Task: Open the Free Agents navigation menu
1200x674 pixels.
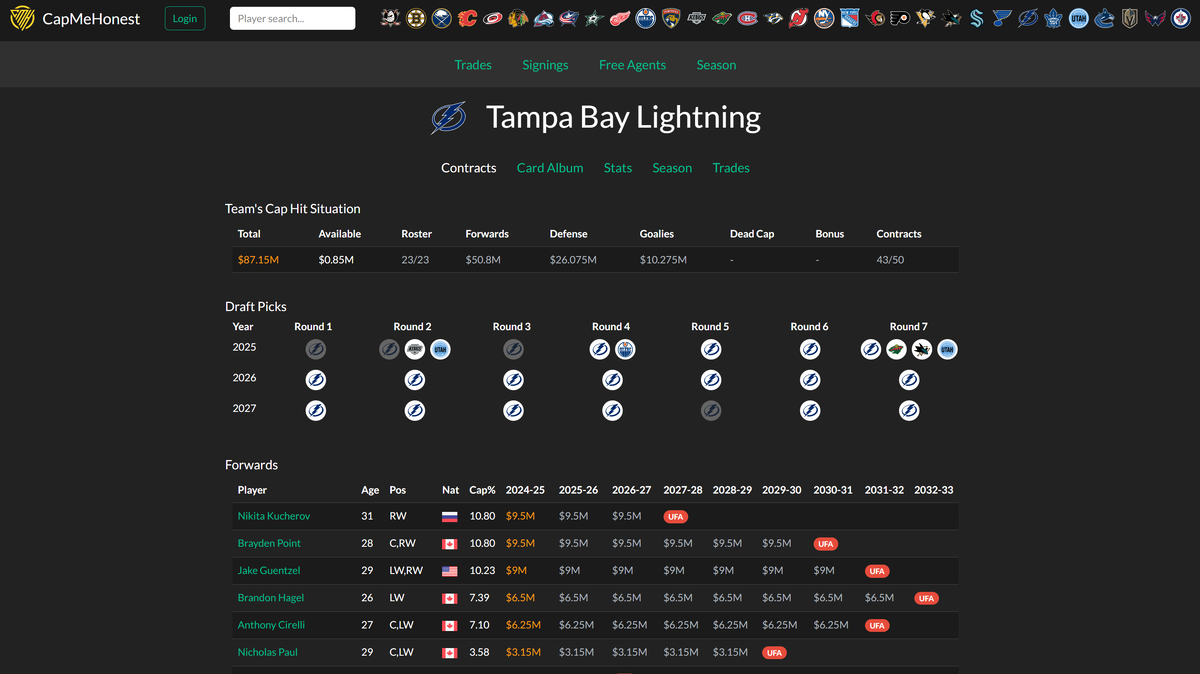Action: (632, 65)
